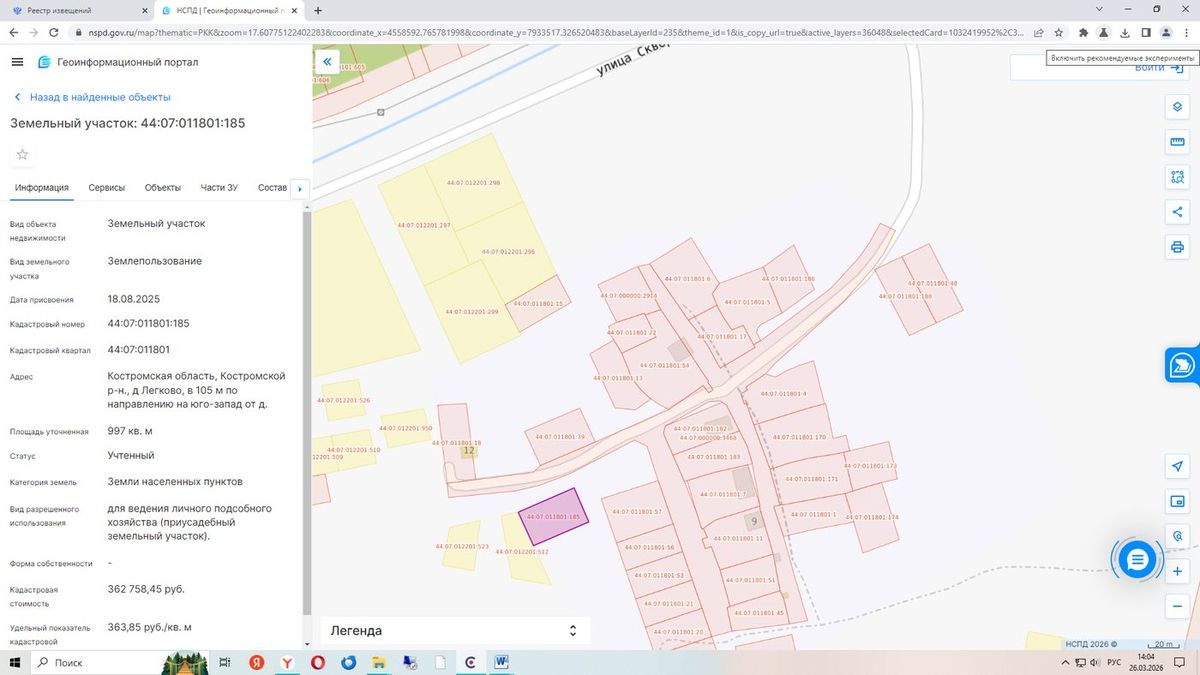The image size is (1200, 675).
Task: Print the map with printer icon
Action: point(1177,247)
